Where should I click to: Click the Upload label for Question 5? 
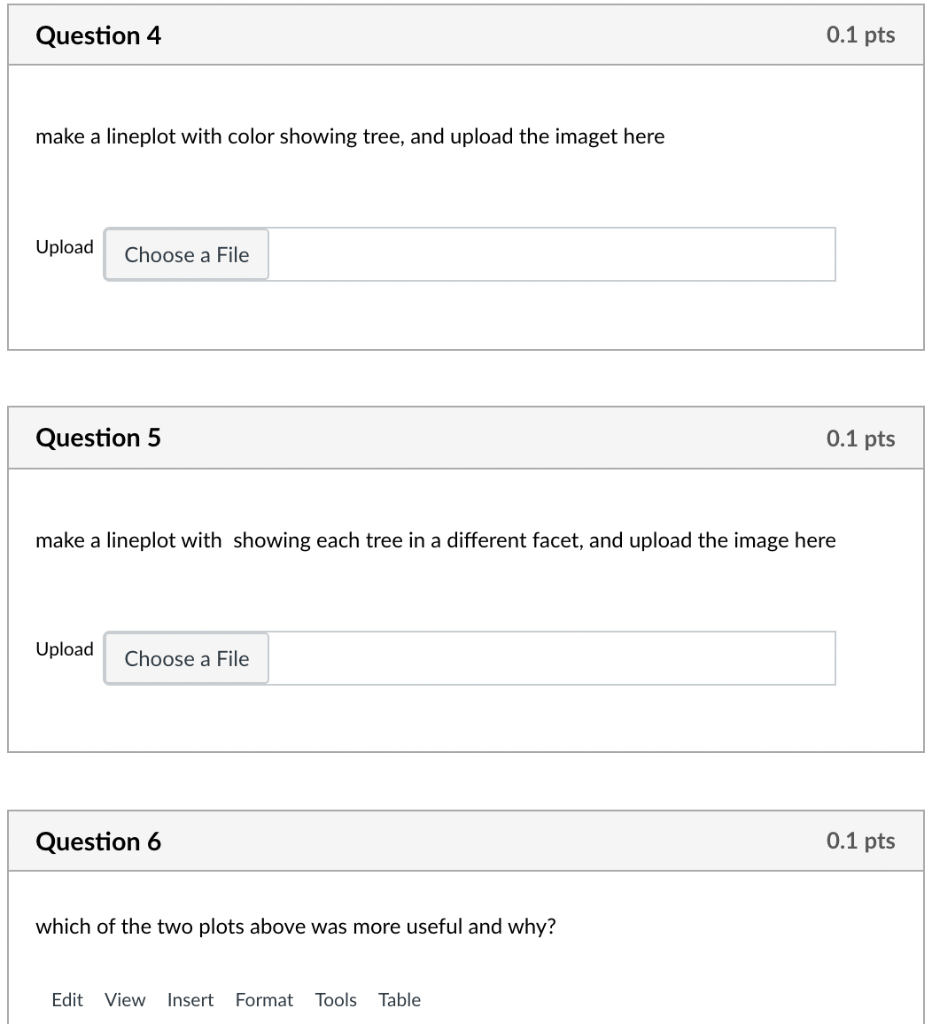pyautogui.click(x=63, y=650)
